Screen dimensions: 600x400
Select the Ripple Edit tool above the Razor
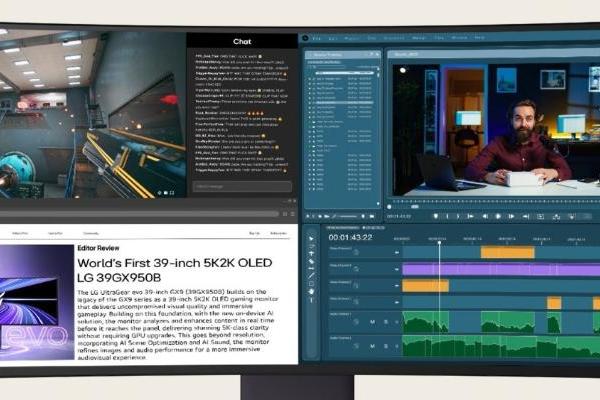pyautogui.click(x=311, y=253)
